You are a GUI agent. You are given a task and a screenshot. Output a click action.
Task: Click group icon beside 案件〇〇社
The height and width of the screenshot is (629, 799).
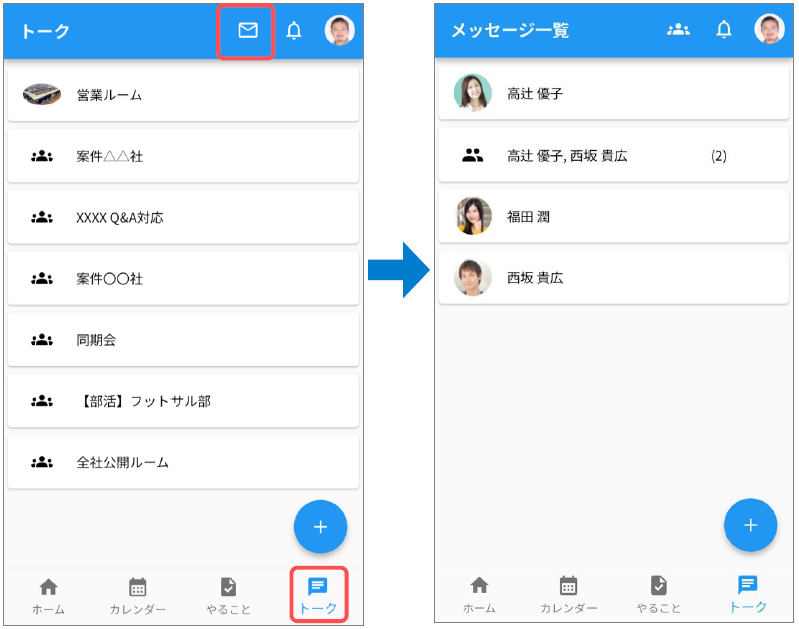click(42, 278)
